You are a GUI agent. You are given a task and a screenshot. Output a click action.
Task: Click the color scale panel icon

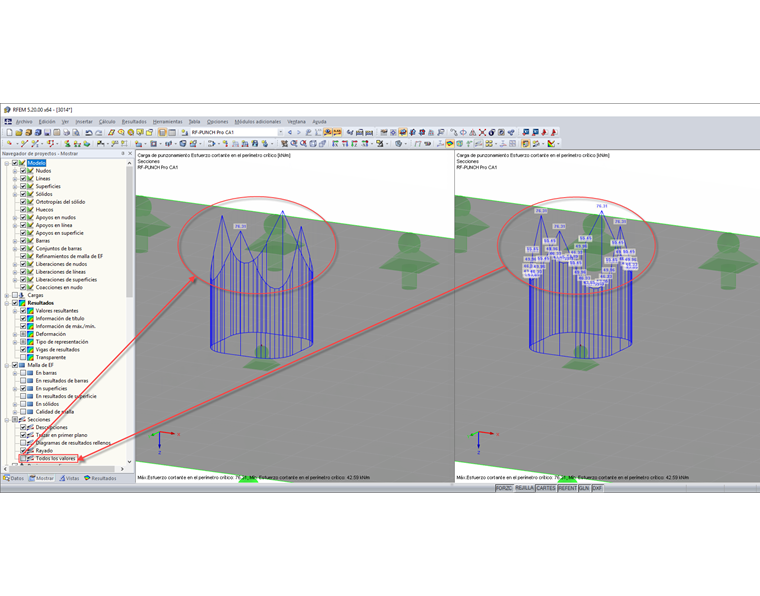tap(525, 143)
